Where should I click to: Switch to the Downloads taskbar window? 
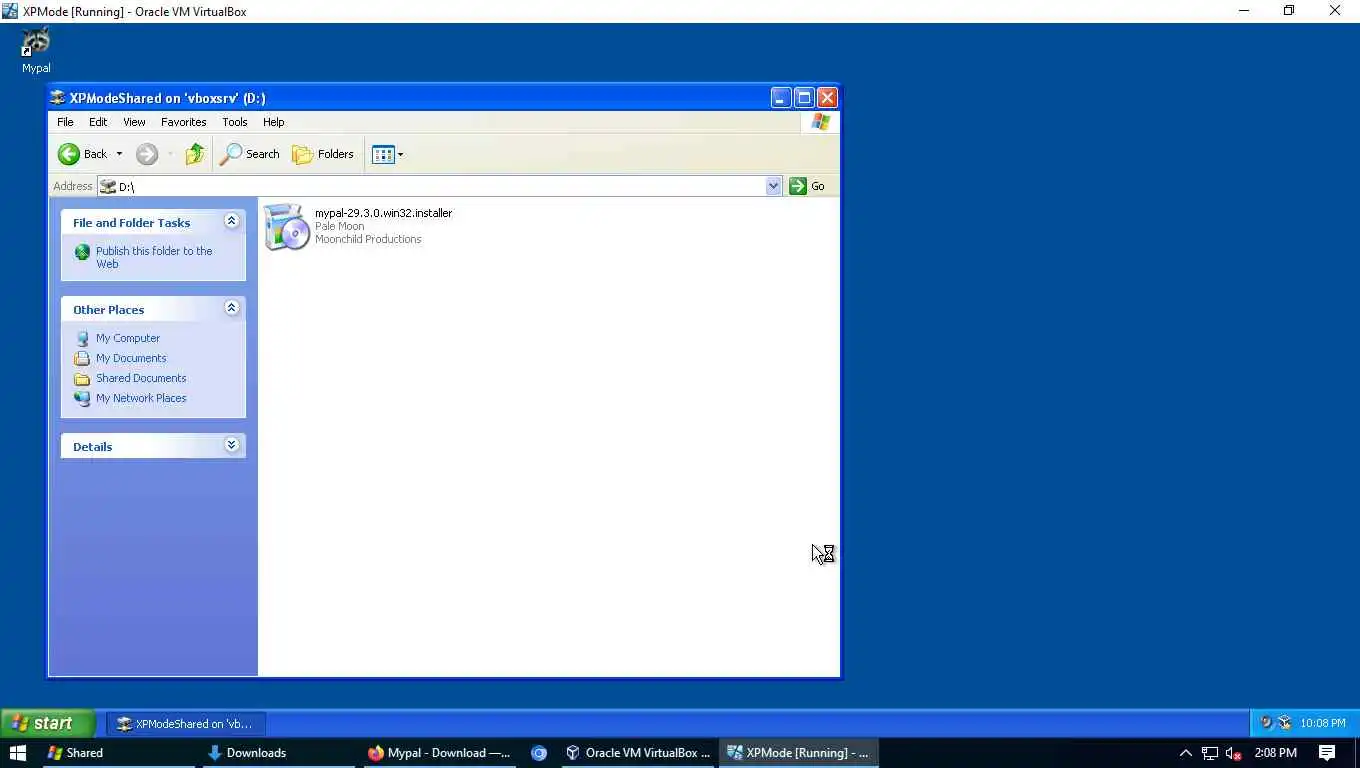(x=279, y=753)
